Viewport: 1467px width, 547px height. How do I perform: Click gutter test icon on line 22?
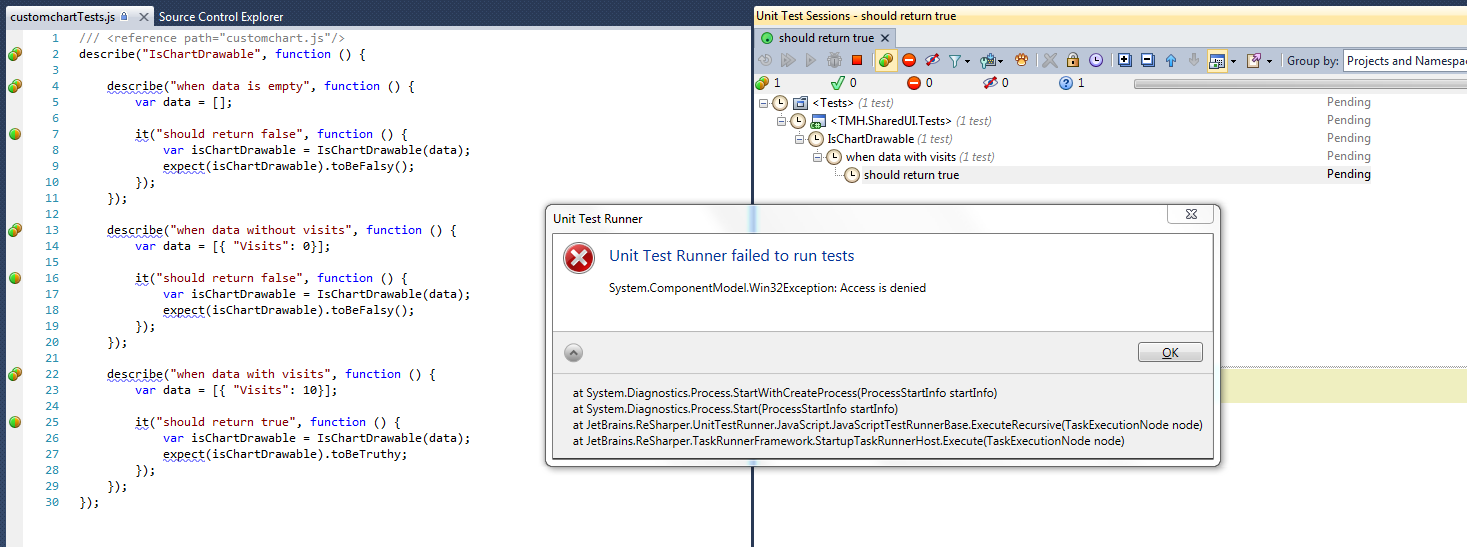coord(14,374)
